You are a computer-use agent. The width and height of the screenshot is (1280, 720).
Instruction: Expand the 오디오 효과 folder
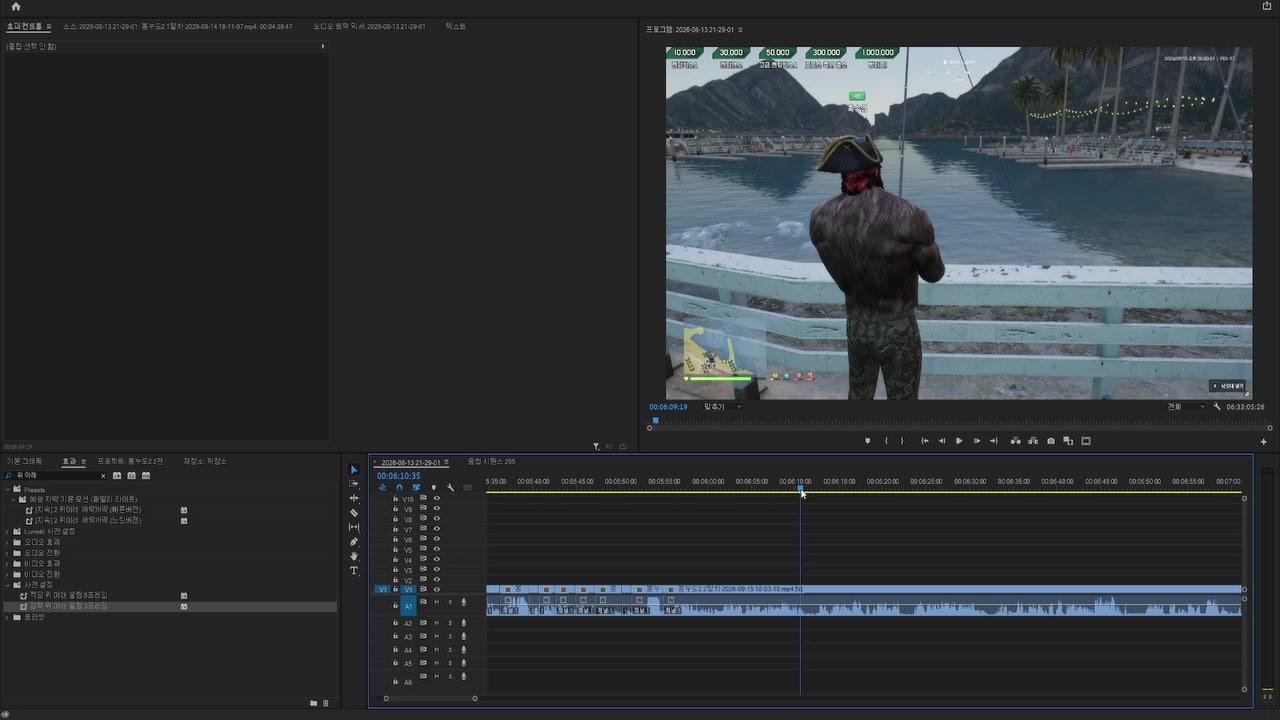pos(7,542)
